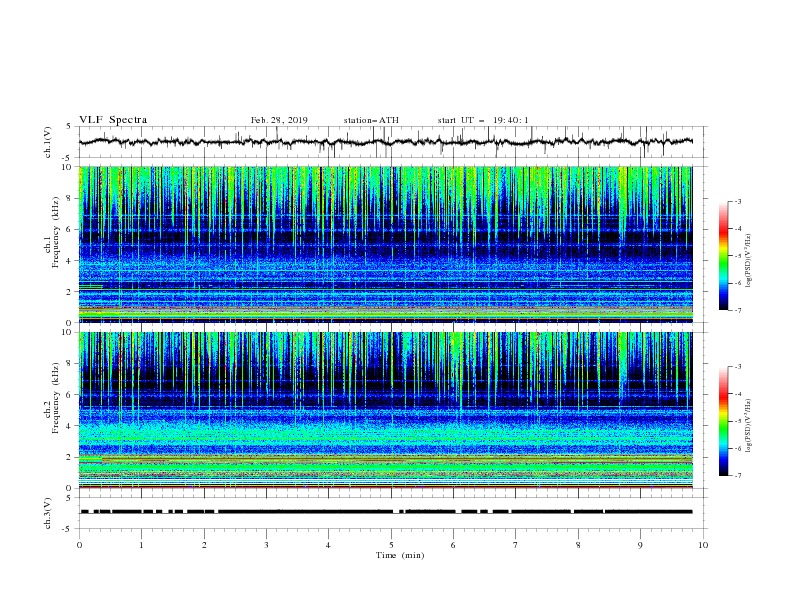Click the ch.2 PSD color scale bar
This screenshot has width=792, height=612.
coord(723,421)
